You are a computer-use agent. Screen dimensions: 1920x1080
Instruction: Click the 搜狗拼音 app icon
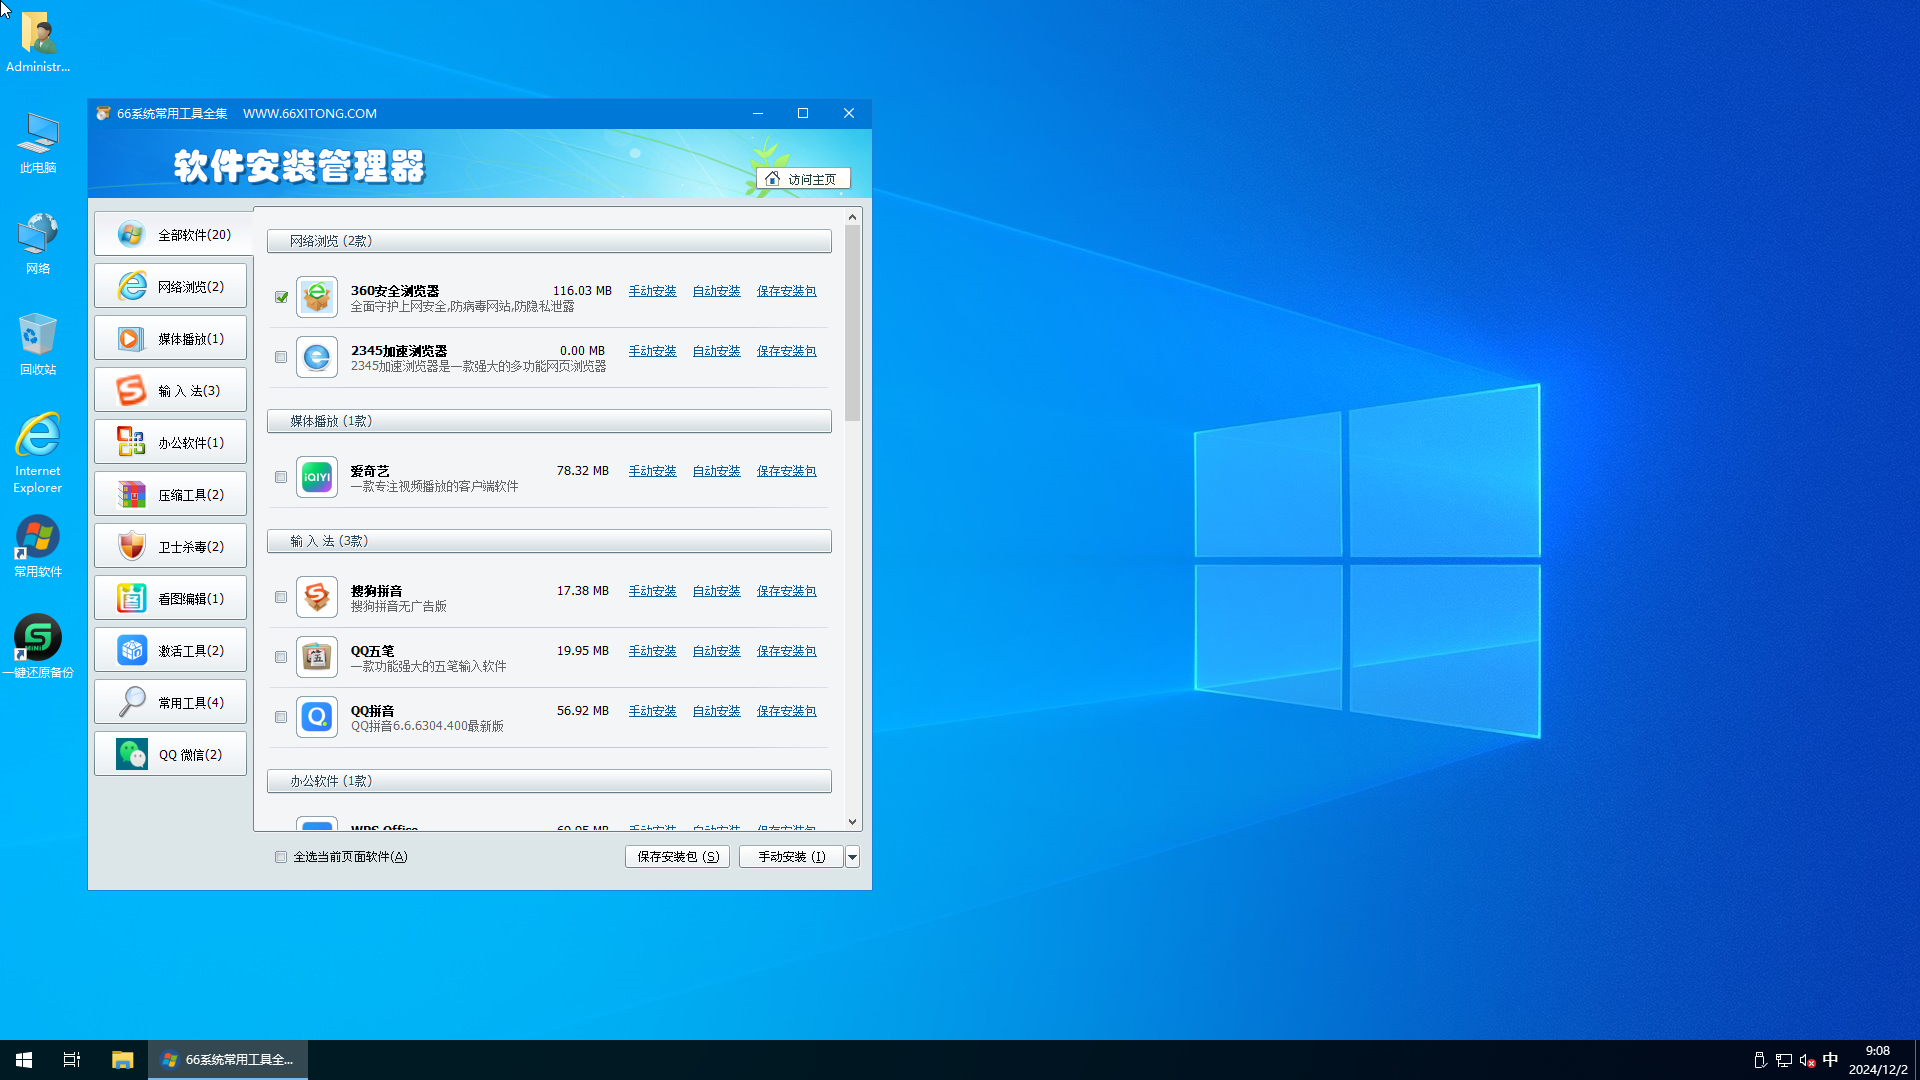pos(317,597)
